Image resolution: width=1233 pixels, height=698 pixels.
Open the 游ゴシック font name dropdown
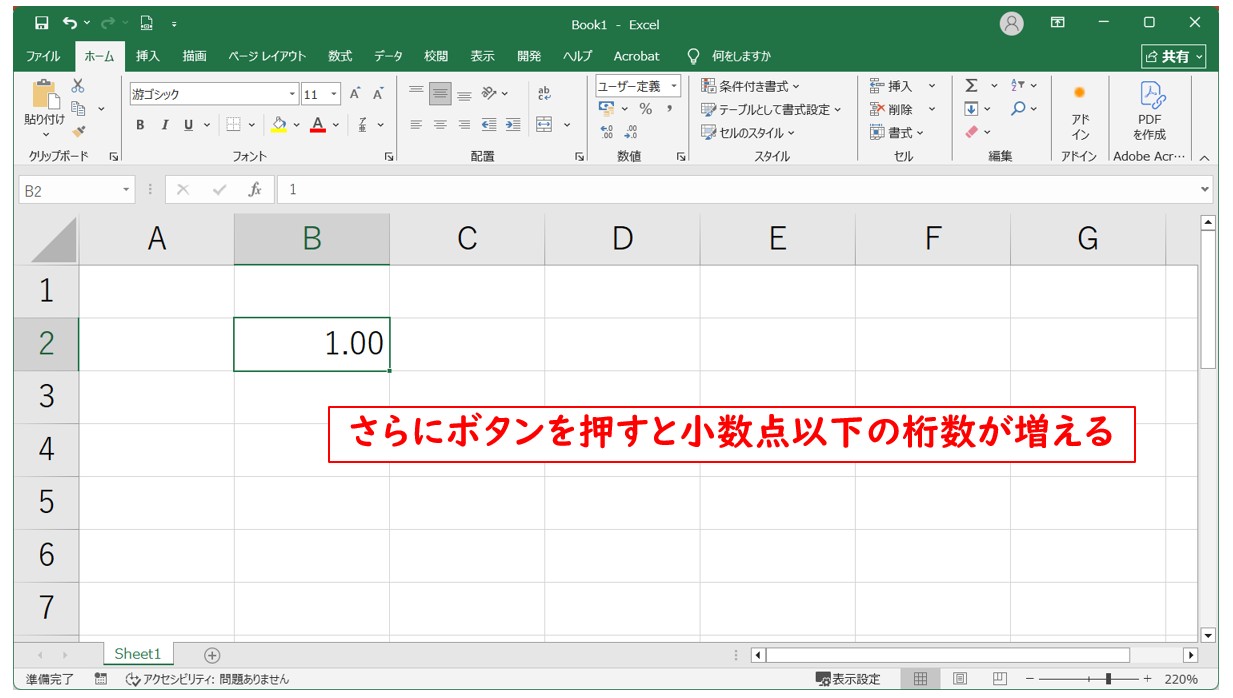293,94
